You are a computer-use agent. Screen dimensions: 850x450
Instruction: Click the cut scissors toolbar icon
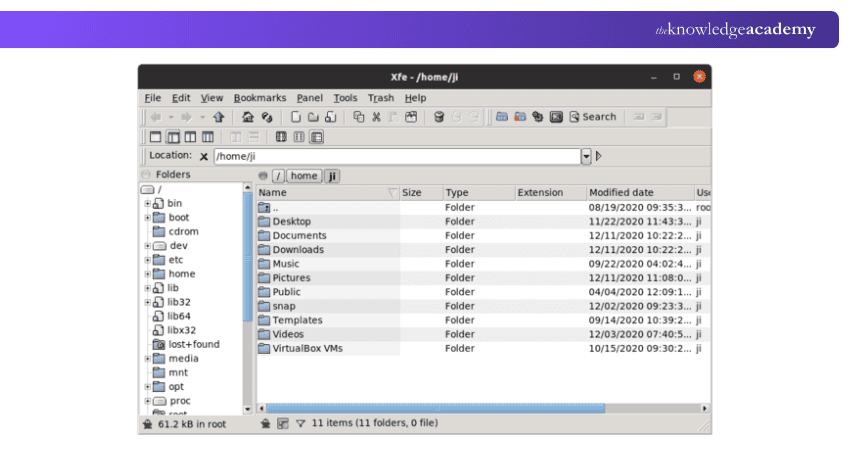point(377,117)
